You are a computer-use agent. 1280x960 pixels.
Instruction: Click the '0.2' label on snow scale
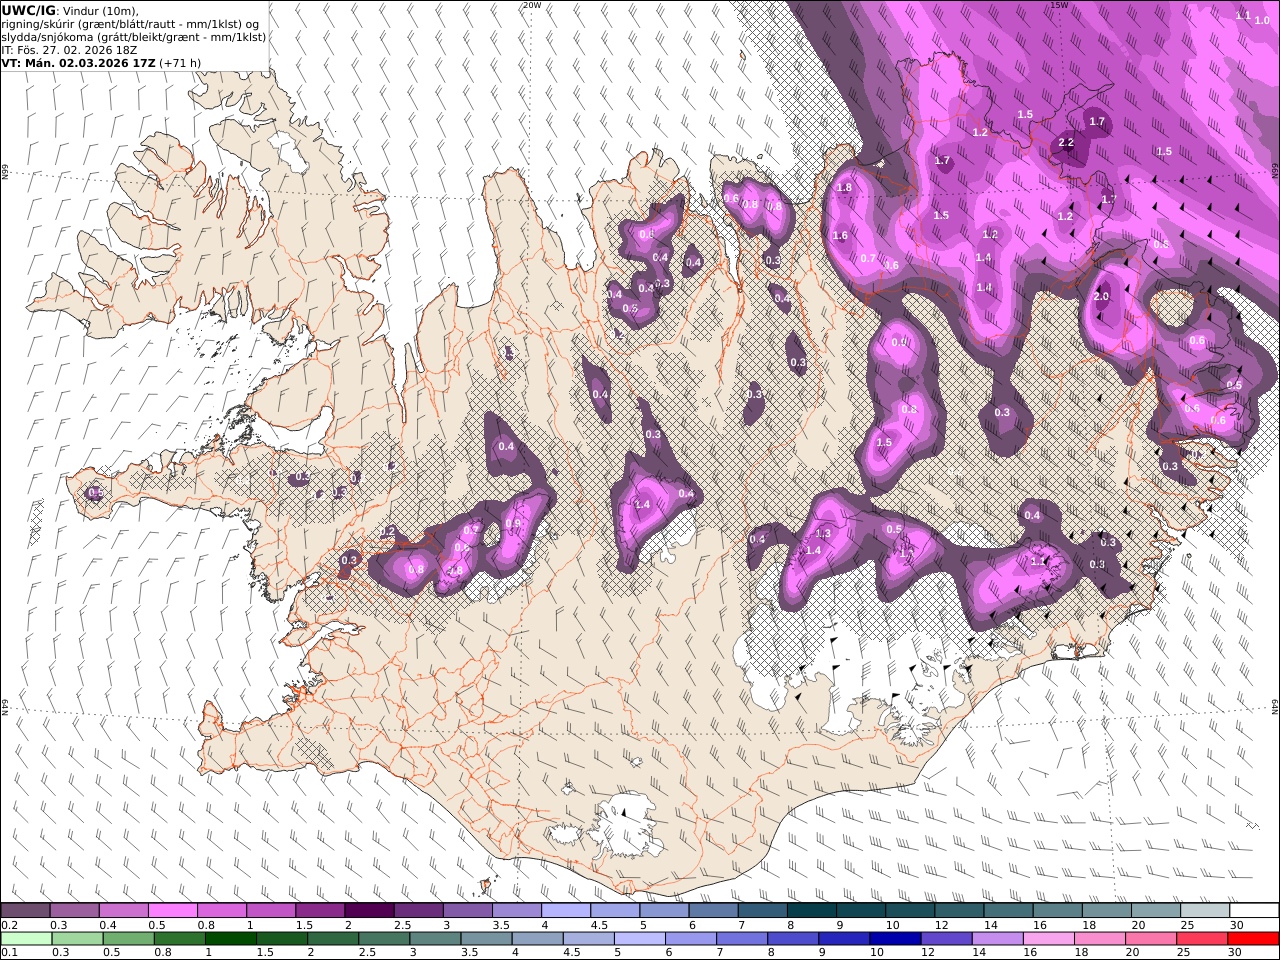(8, 925)
